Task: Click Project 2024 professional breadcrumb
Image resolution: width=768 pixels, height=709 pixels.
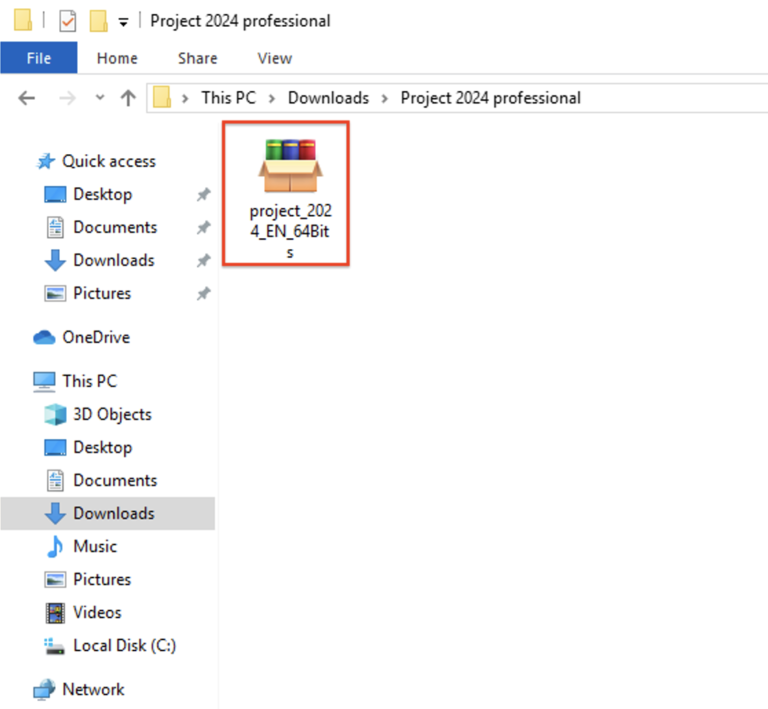Action: (x=491, y=98)
